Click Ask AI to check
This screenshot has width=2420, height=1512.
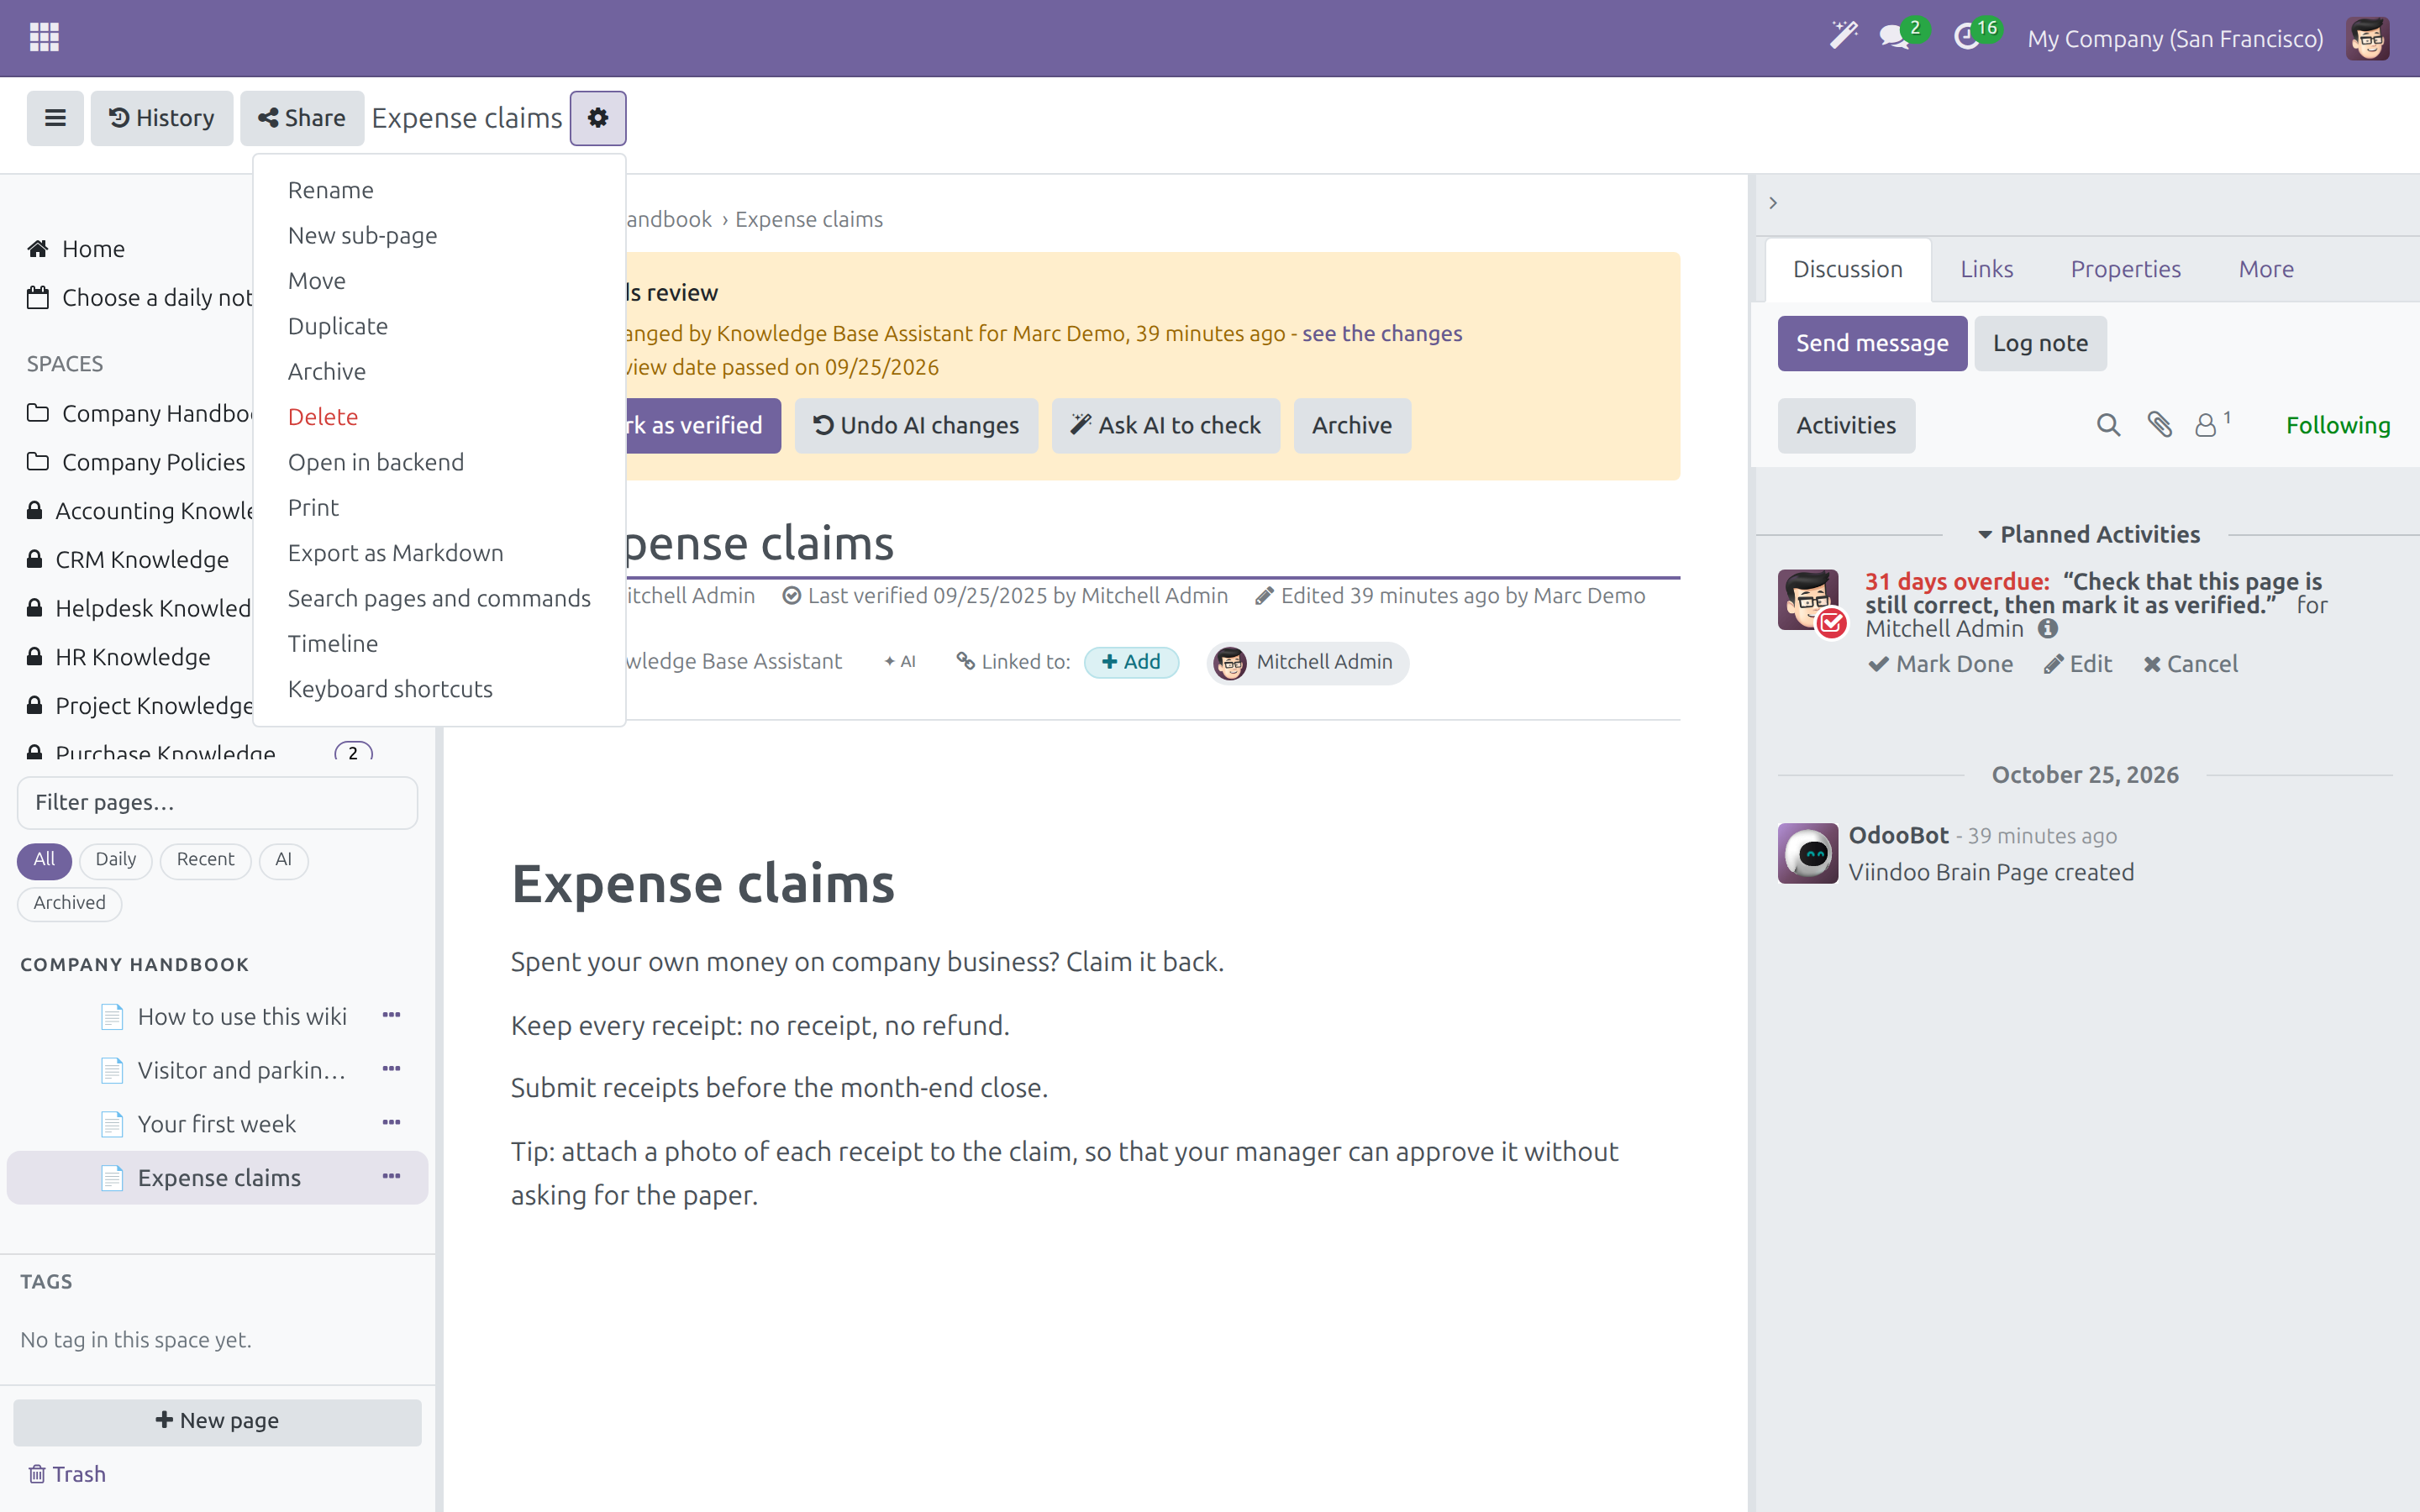1165,425
